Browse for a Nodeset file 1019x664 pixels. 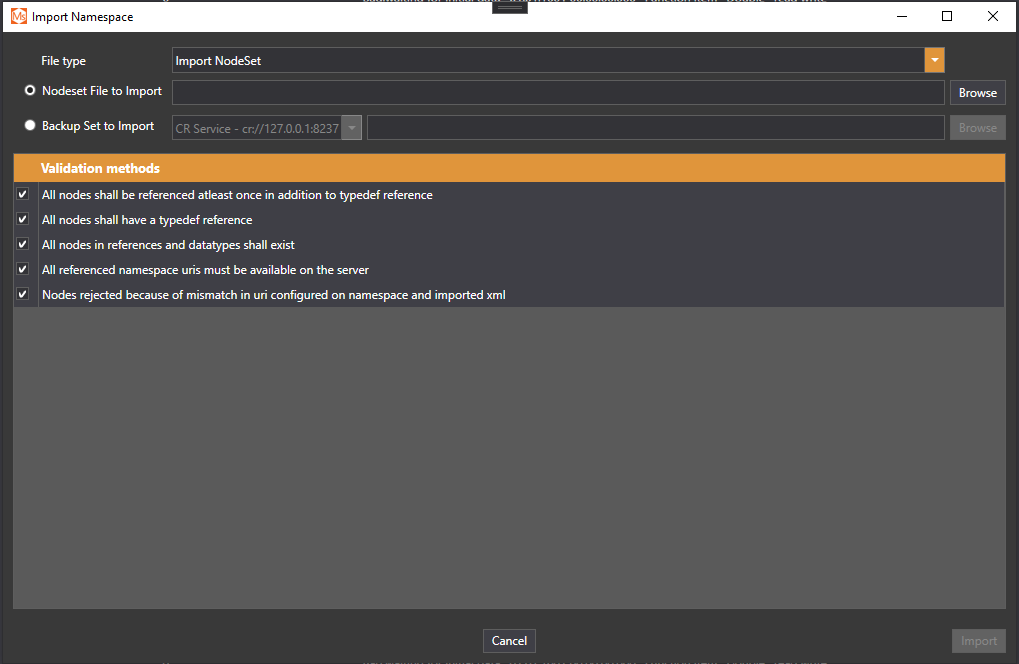[977, 93]
